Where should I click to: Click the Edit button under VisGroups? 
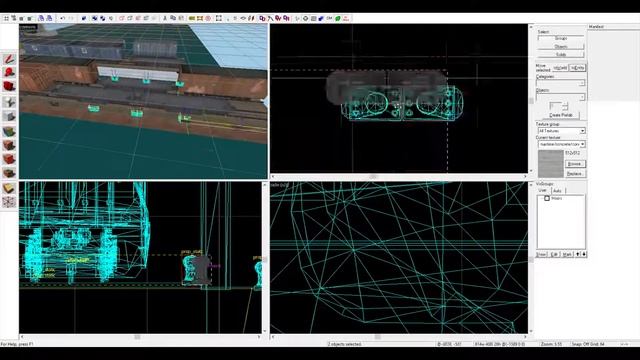click(554, 254)
